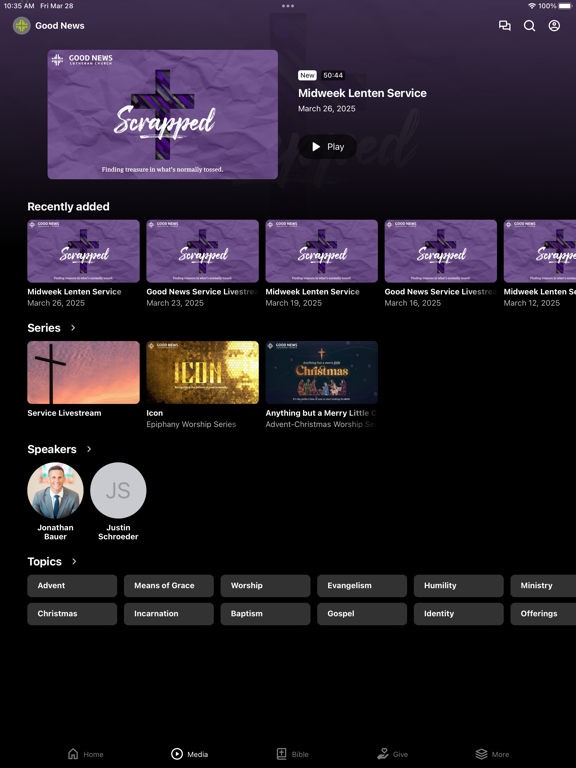576x768 pixels.
Task: Click the March 23, 2025 date
Action: [175, 303]
